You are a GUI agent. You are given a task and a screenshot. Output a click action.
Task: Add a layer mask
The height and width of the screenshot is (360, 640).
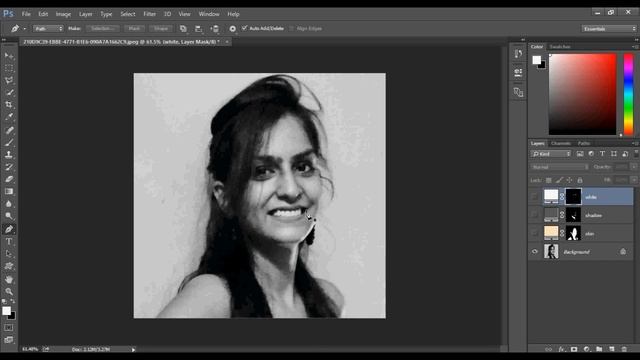click(x=574, y=349)
